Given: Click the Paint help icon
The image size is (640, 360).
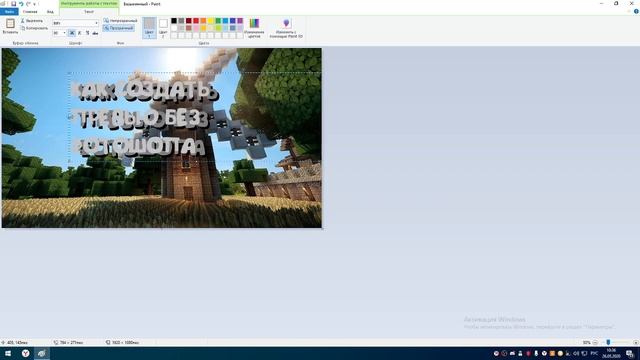Looking at the screenshot, I should (636, 11).
